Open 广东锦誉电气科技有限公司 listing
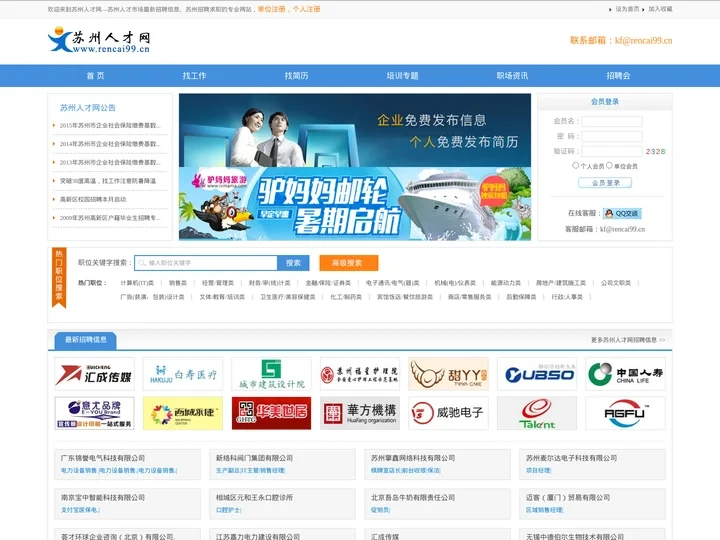Viewport: 720px width, 540px height. (x=103, y=458)
